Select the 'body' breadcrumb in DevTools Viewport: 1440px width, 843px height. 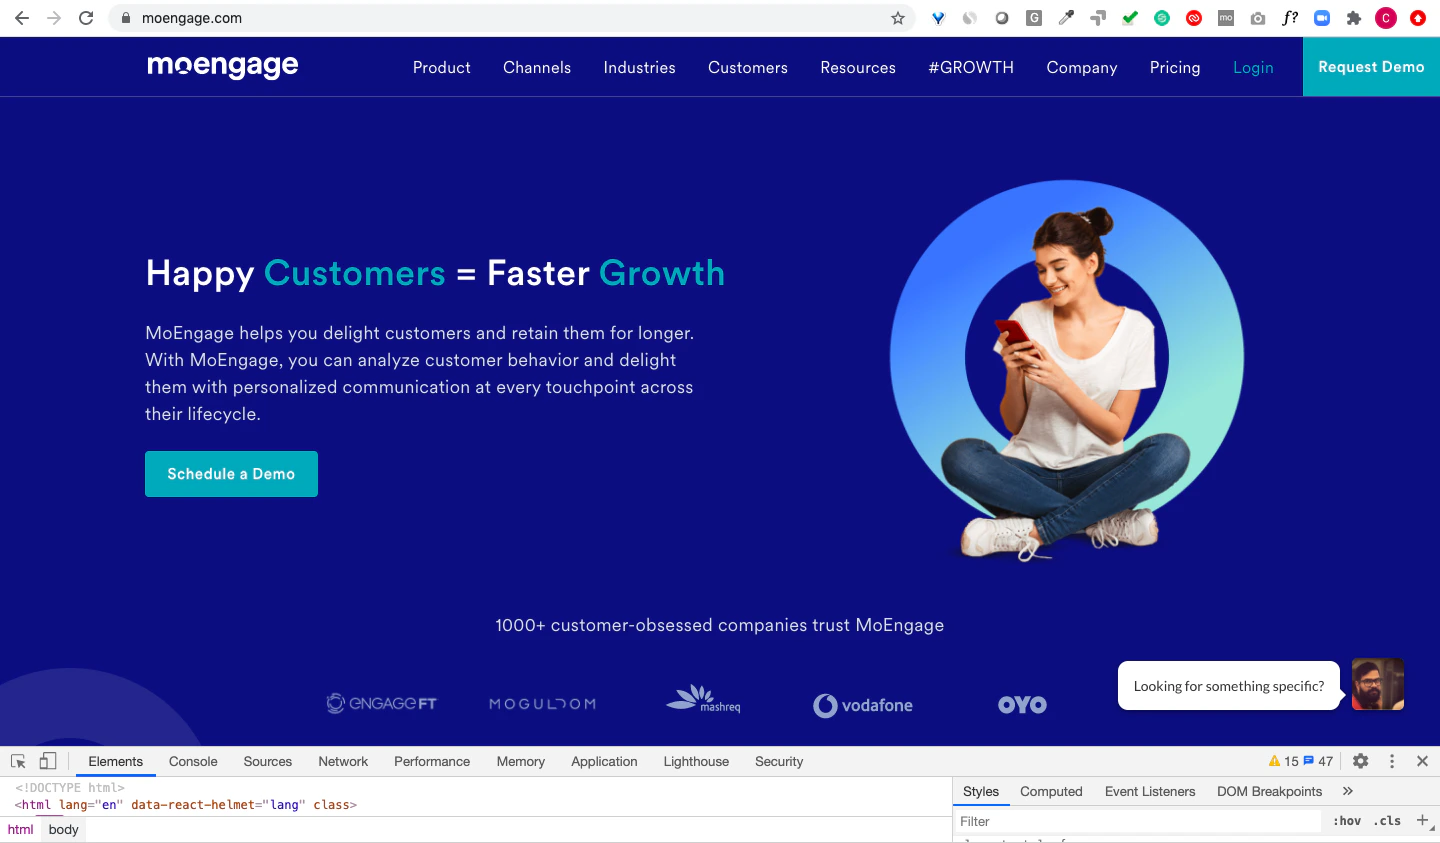point(63,829)
